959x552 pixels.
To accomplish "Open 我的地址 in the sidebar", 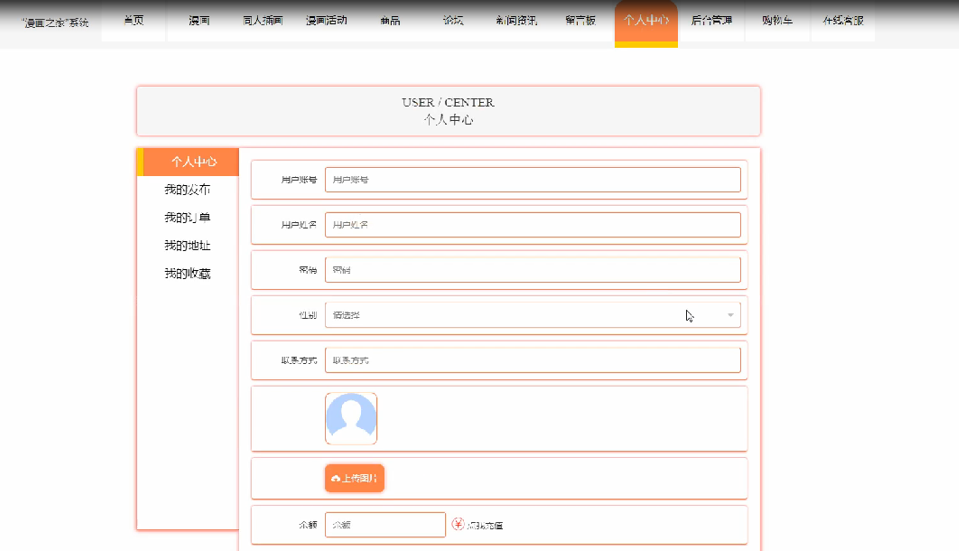I will click(x=187, y=246).
